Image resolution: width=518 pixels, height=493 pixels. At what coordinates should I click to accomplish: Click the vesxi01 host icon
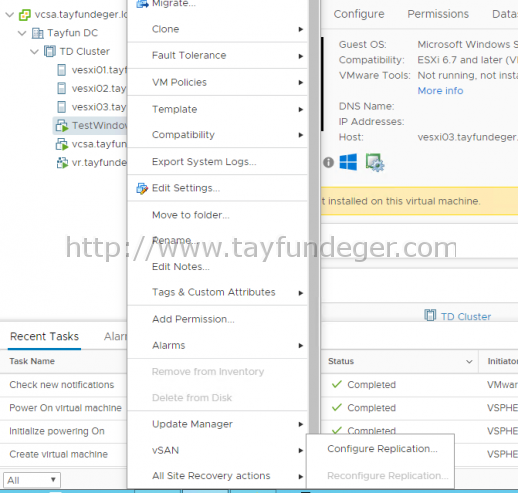pyautogui.click(x=62, y=70)
